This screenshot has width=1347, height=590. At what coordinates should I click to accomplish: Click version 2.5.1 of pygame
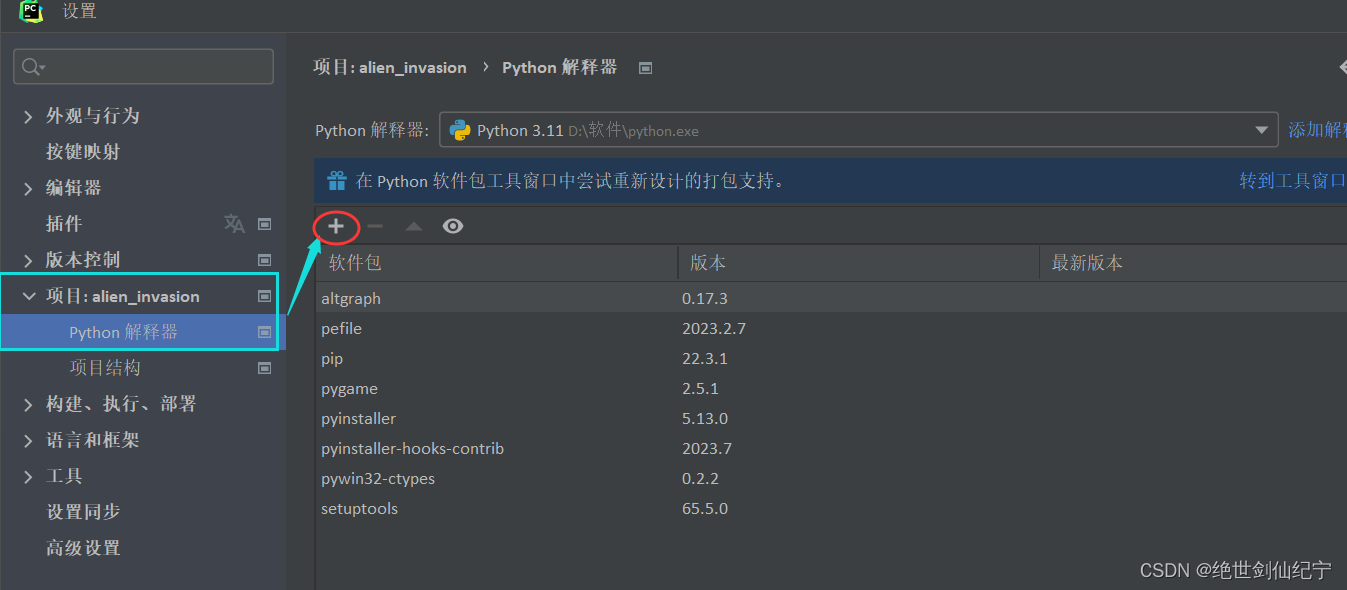(700, 388)
